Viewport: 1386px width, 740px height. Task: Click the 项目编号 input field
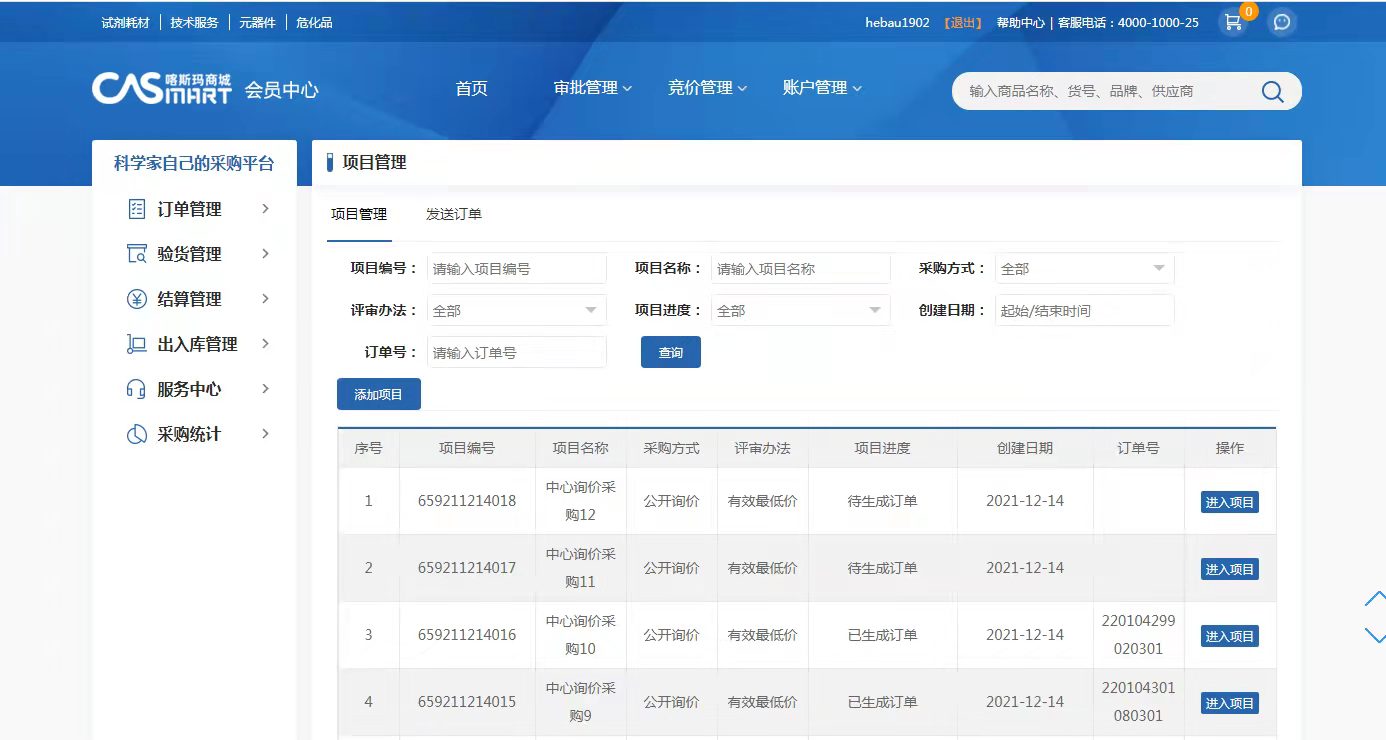[516, 268]
